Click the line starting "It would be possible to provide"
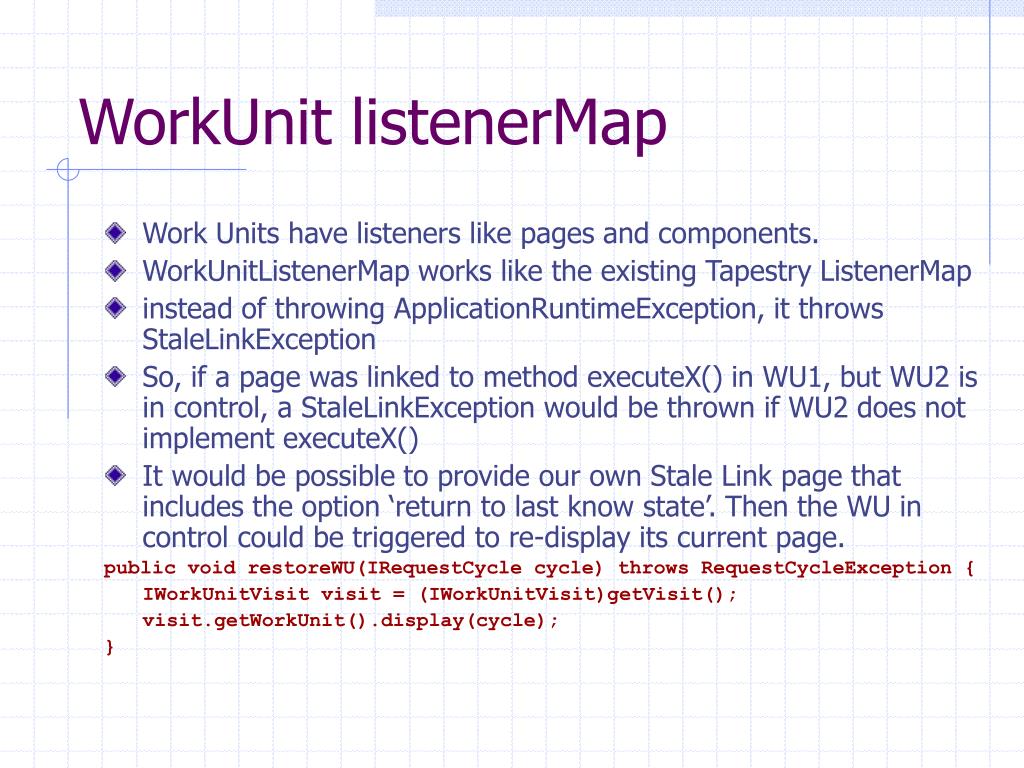Image resolution: width=1024 pixels, height=768 pixels. coord(521,477)
